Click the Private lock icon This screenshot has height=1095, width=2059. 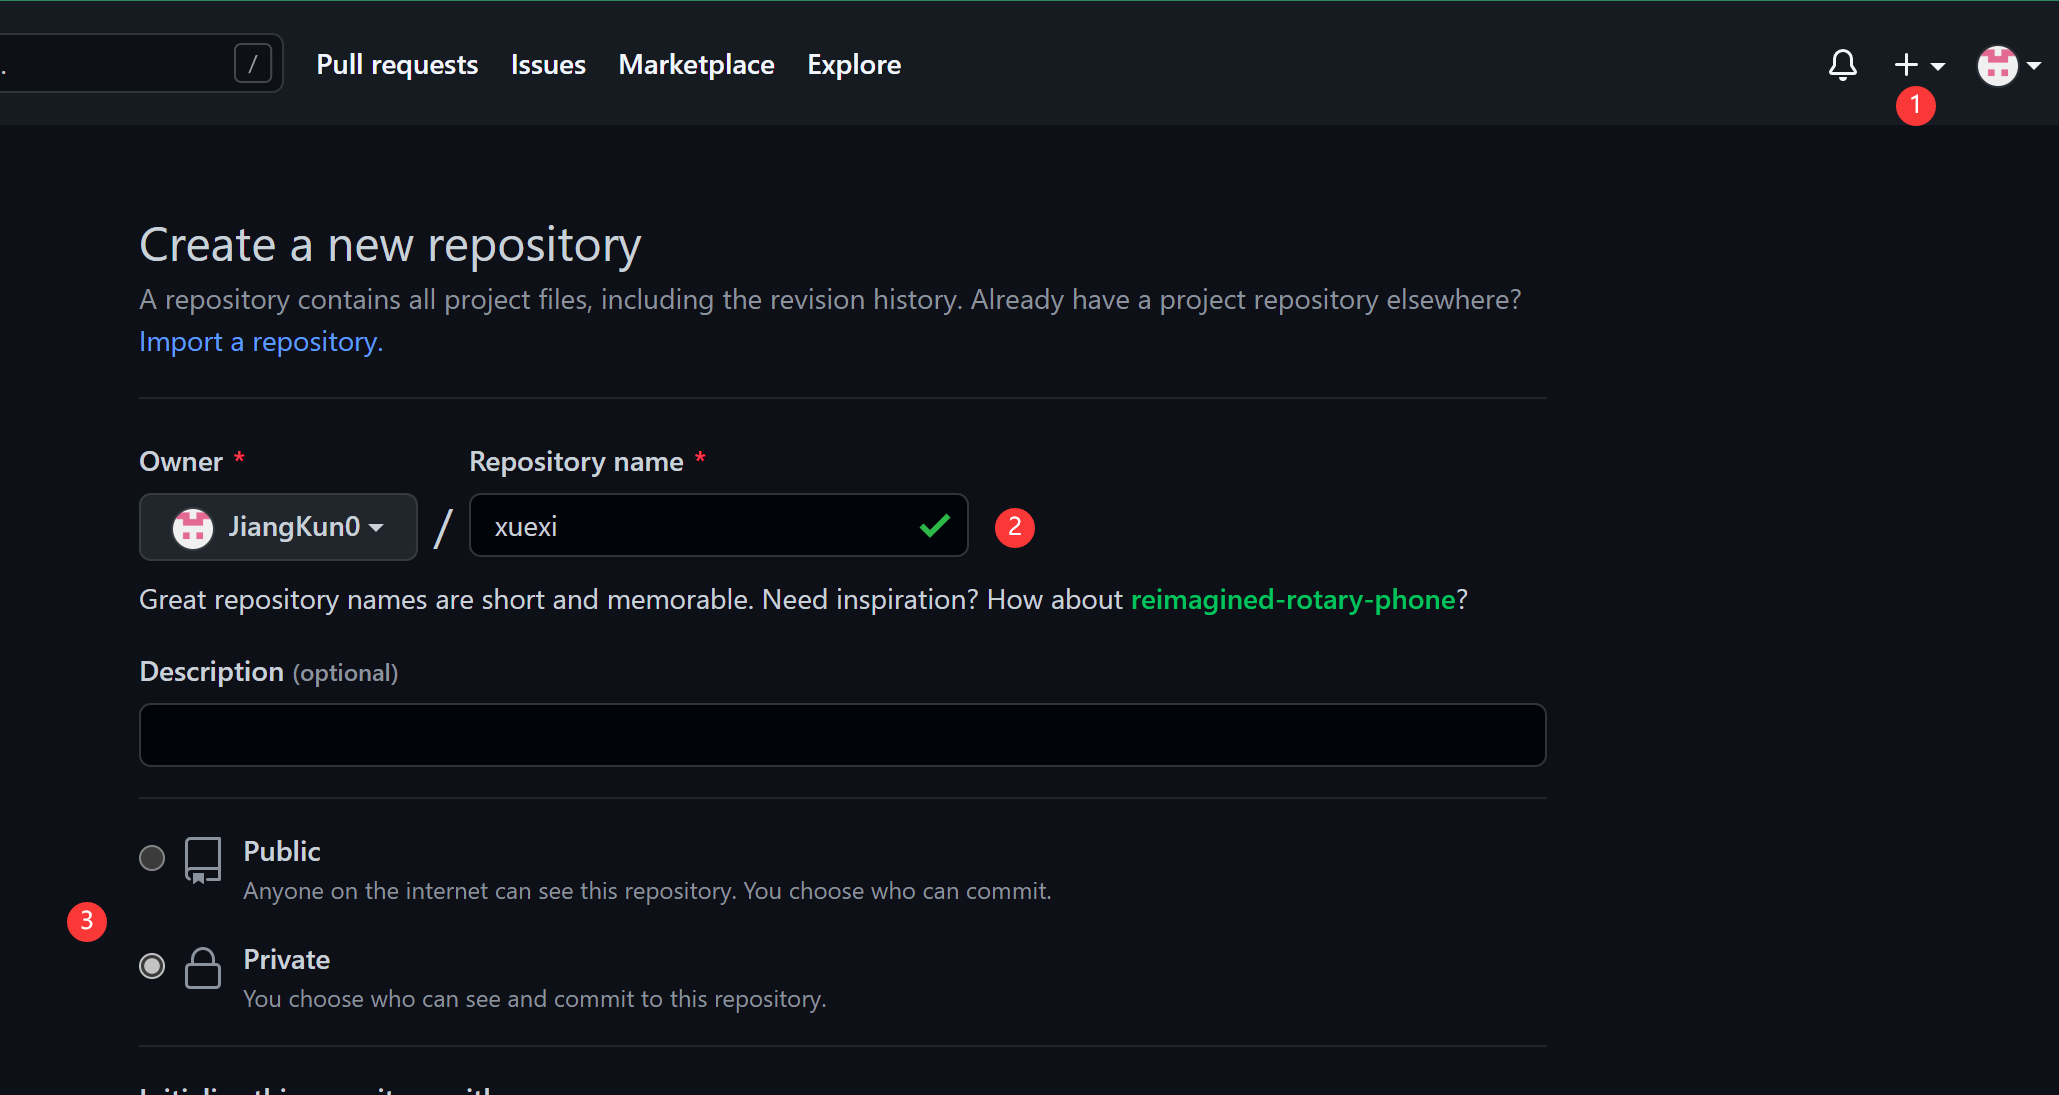click(x=203, y=967)
